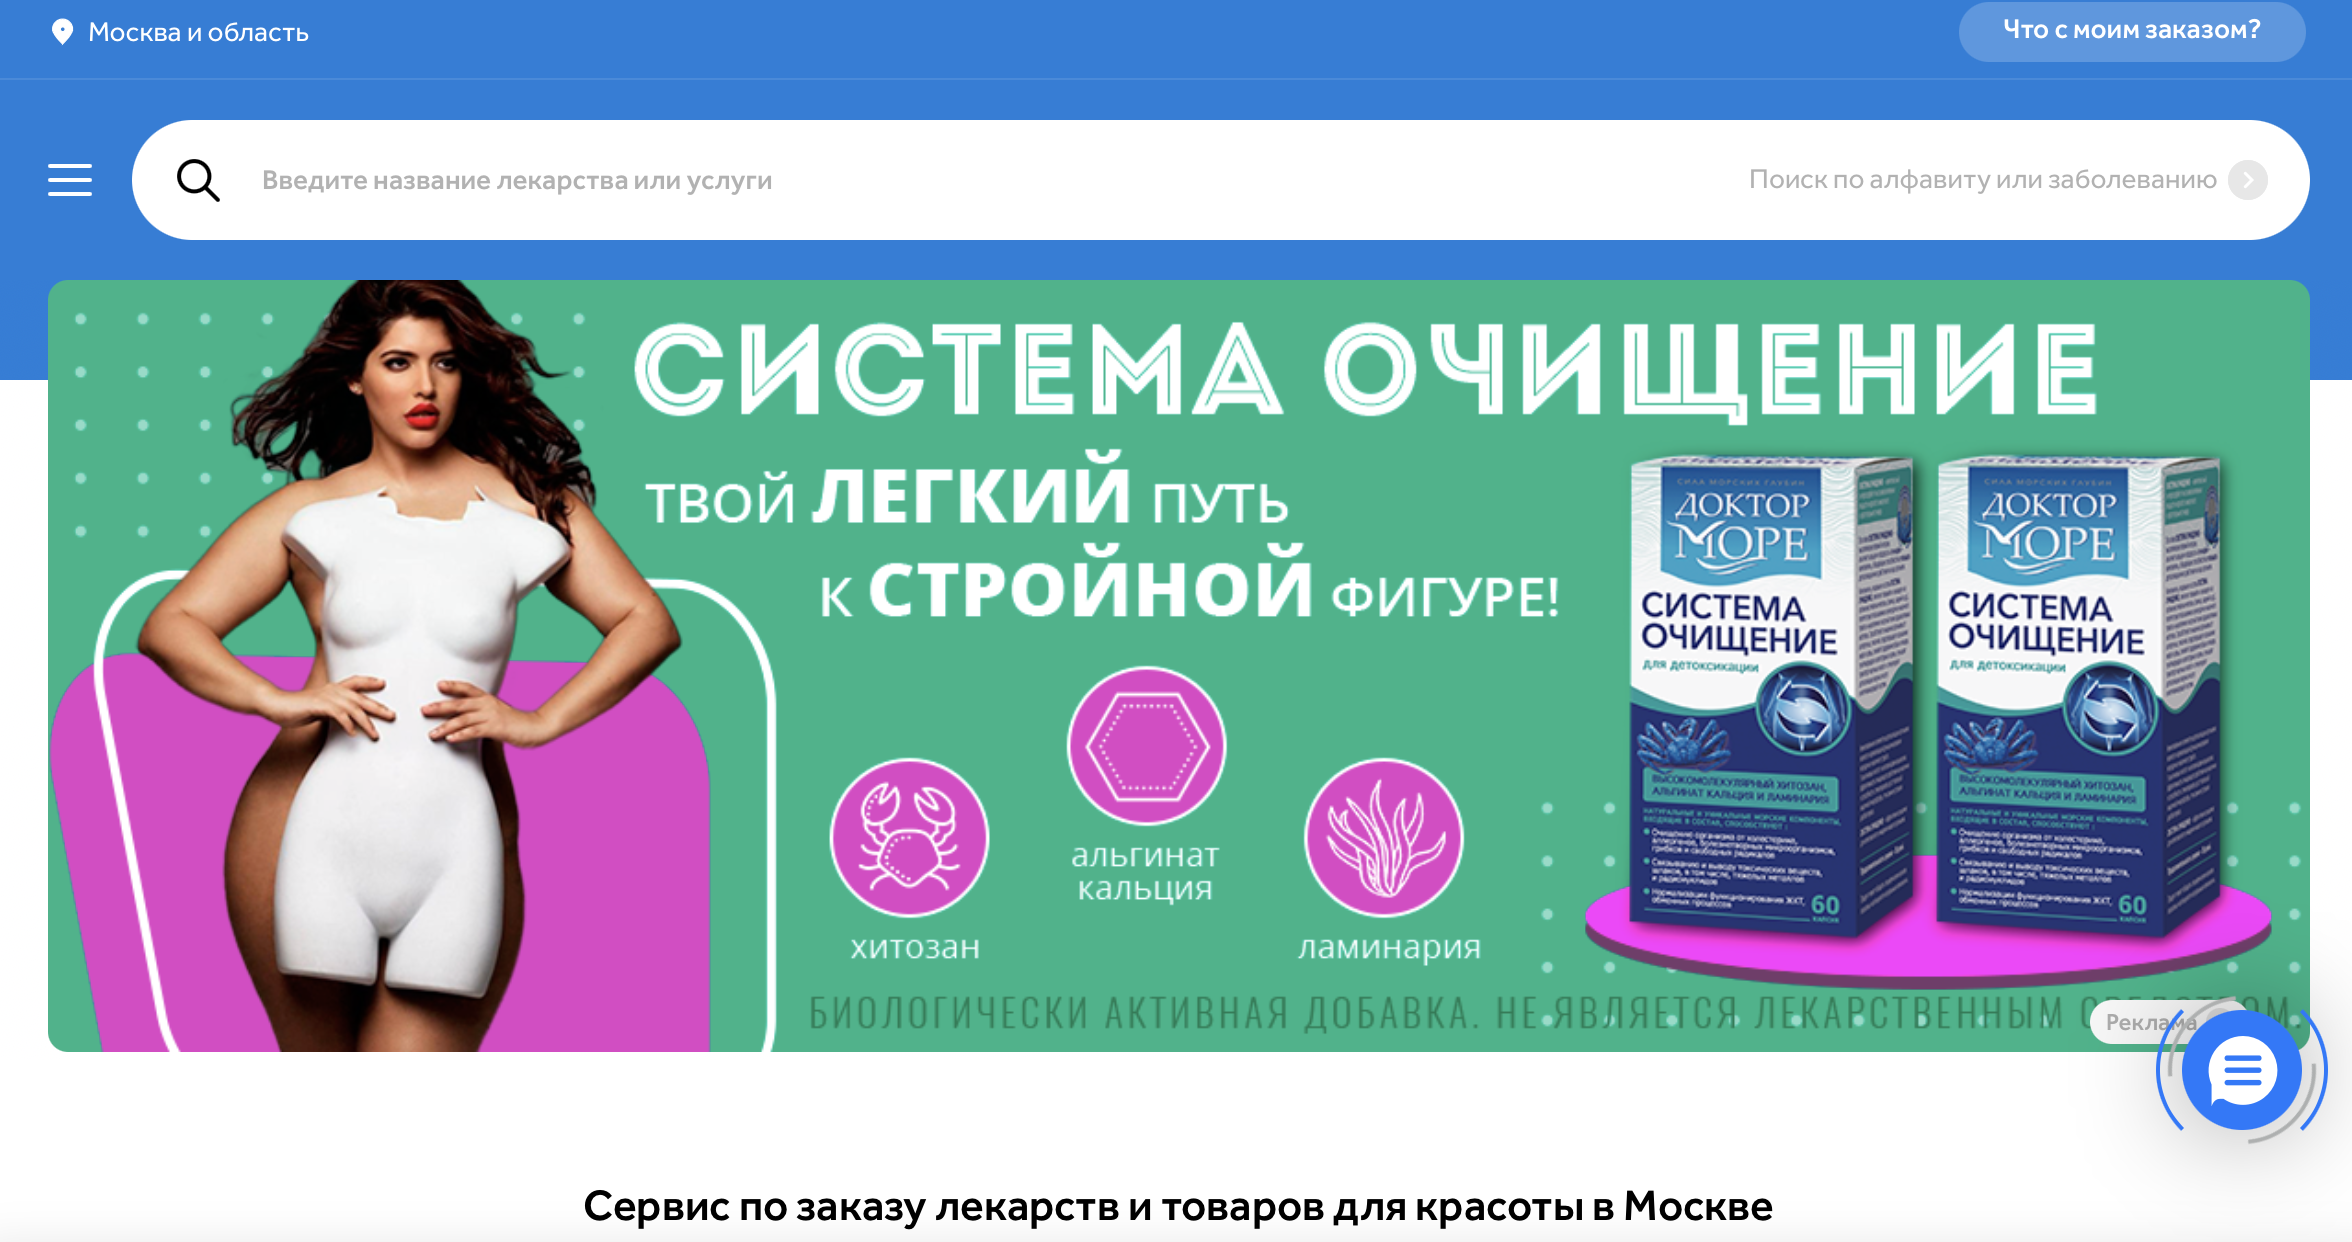Open the hamburger menu

point(70,180)
